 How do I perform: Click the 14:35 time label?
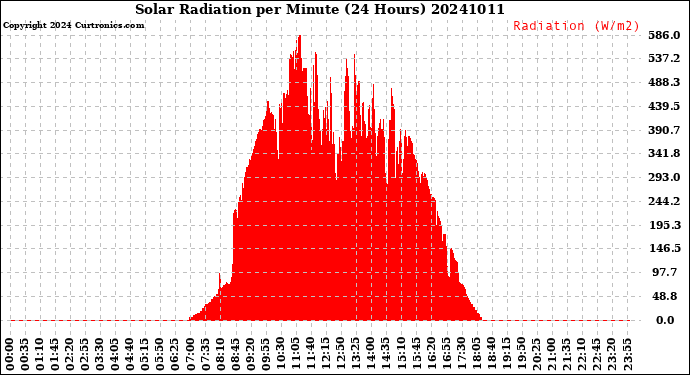pos(386,354)
